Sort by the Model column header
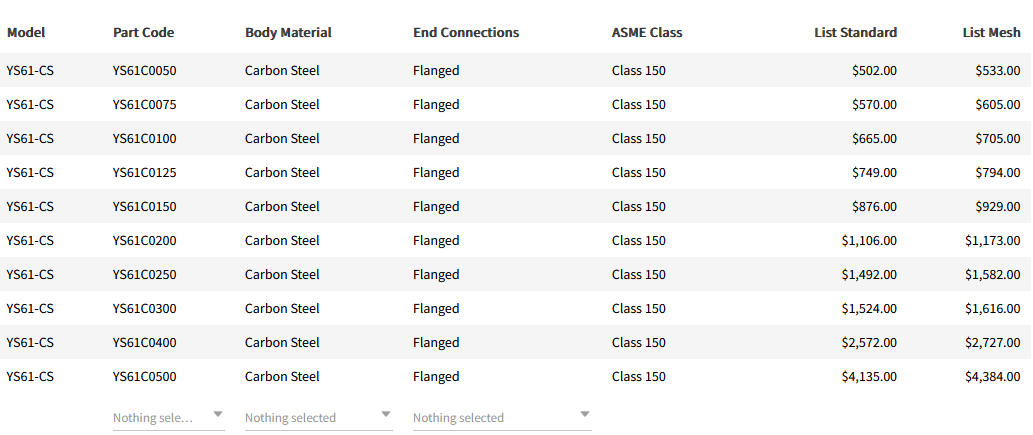 pyautogui.click(x=26, y=32)
